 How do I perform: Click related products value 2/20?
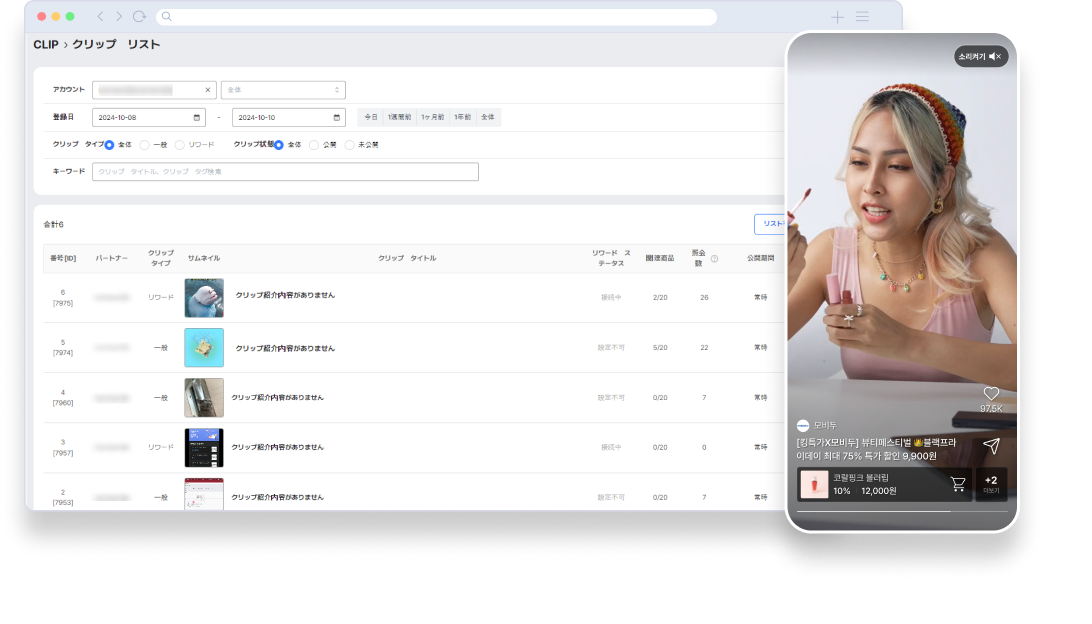660,297
